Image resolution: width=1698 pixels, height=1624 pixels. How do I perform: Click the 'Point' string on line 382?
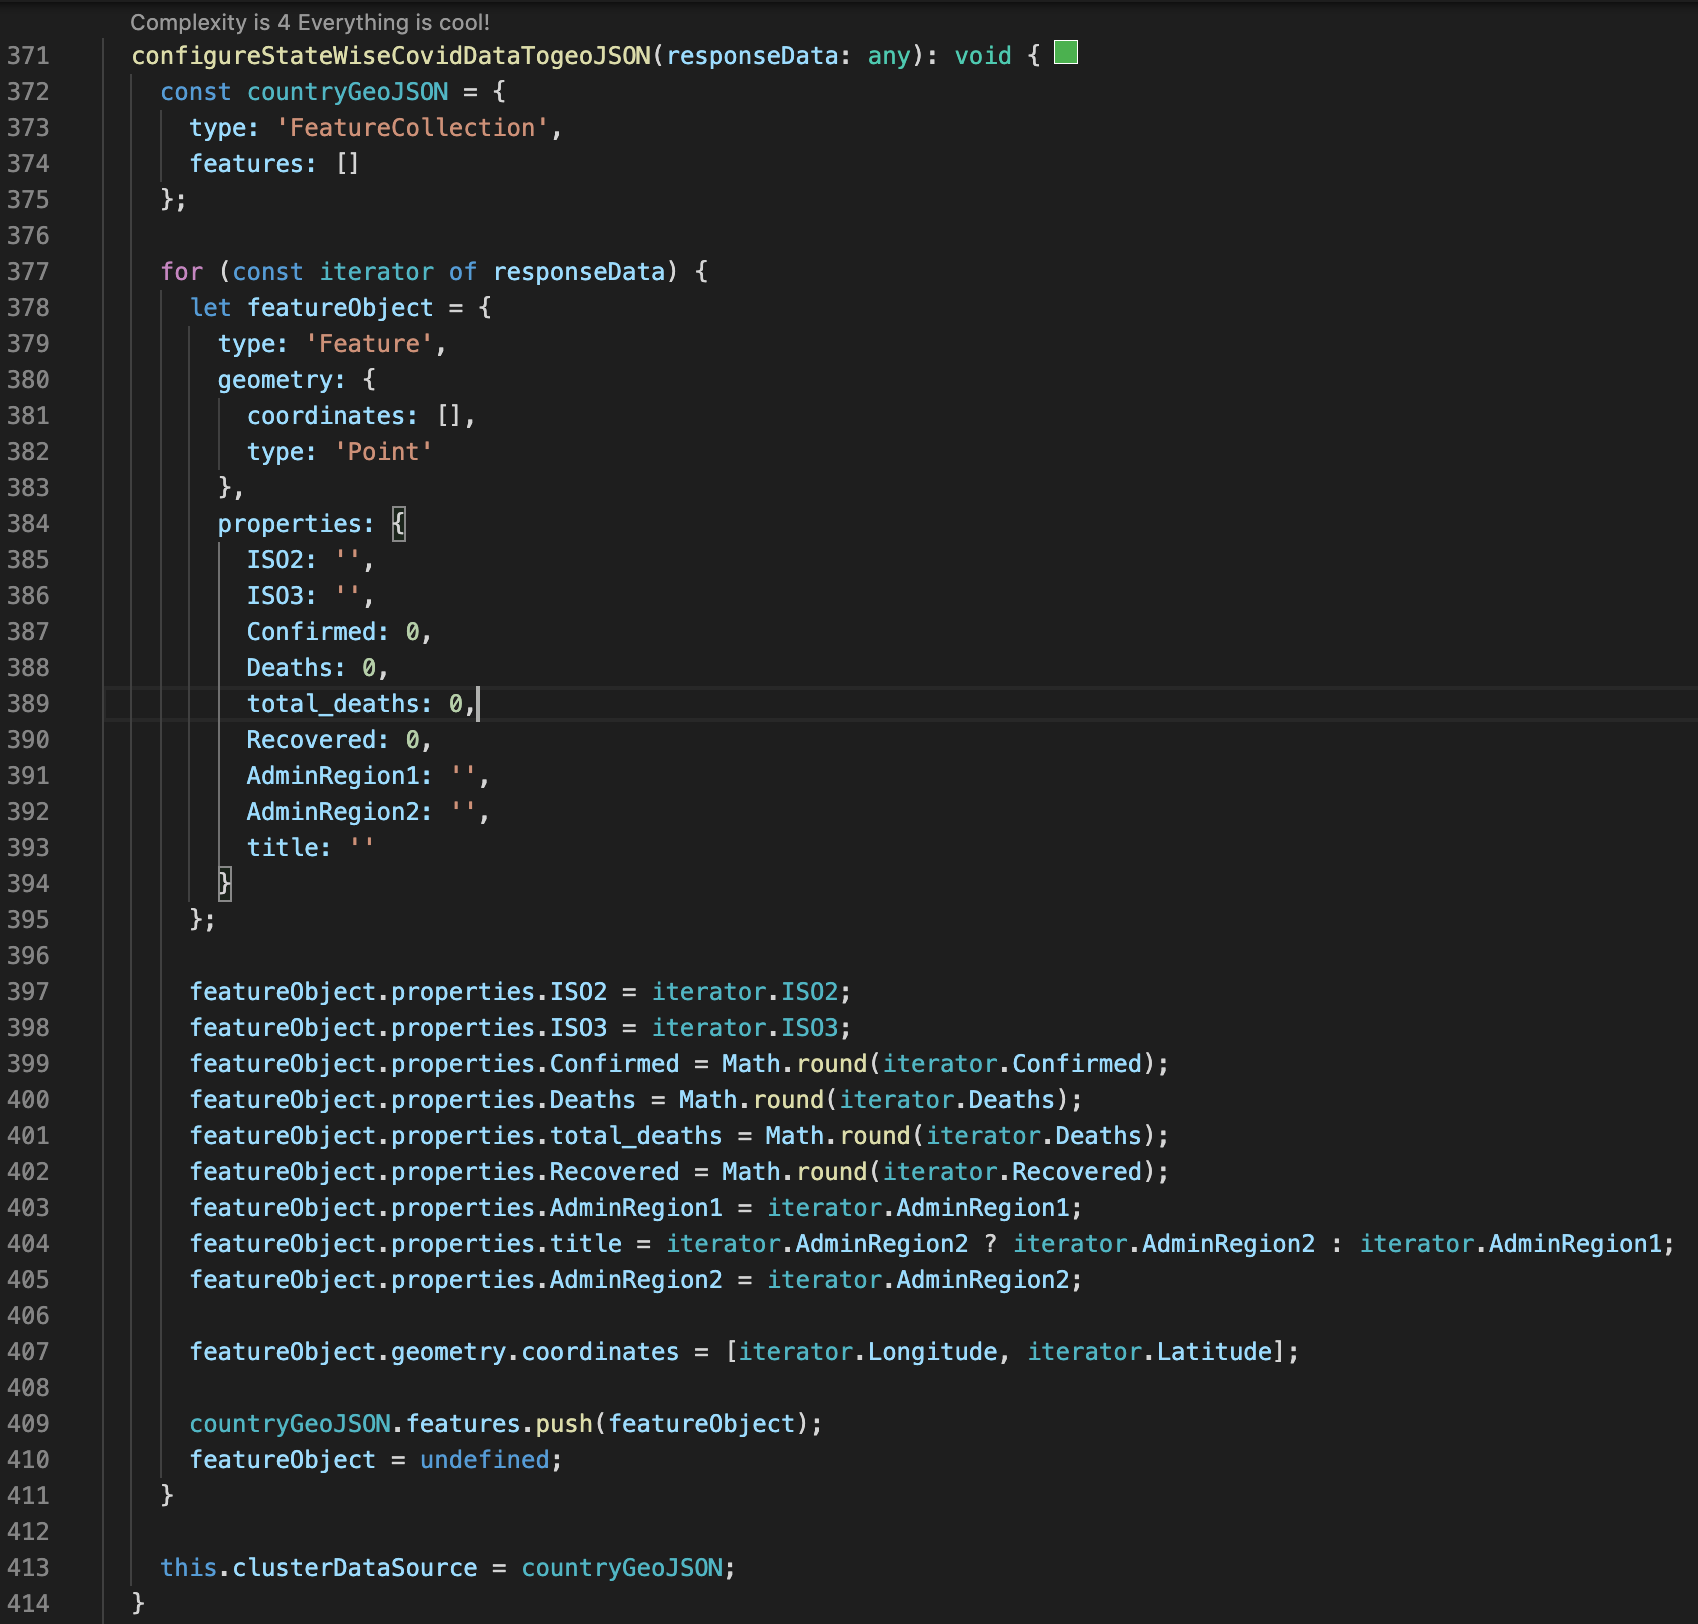click(x=384, y=452)
